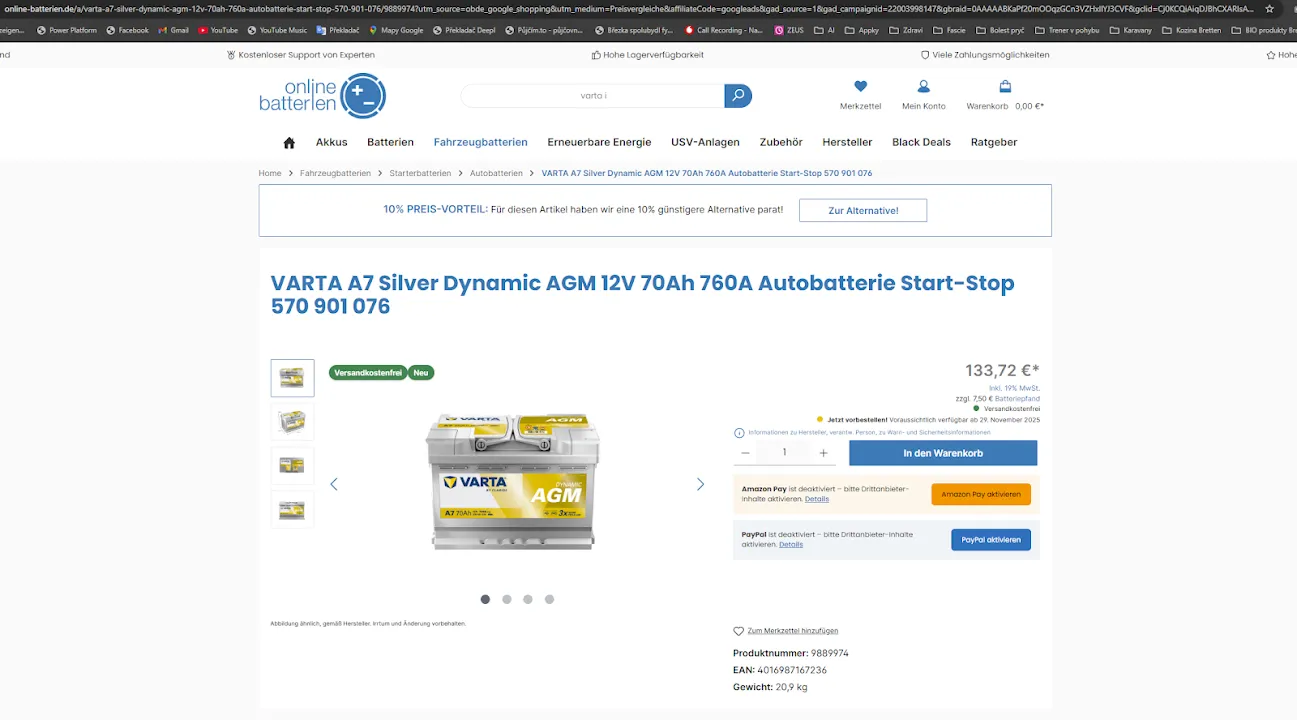Open the Ratgeber menu
Image resolution: width=1297 pixels, height=720 pixels.
[994, 142]
